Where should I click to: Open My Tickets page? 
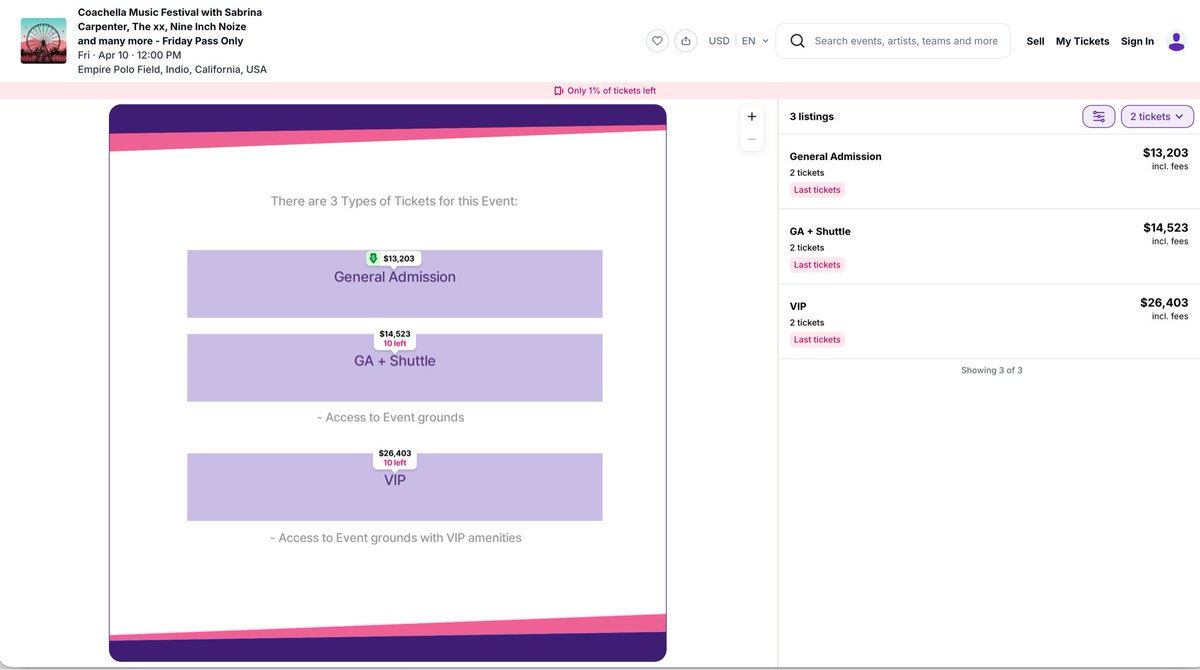pyautogui.click(x=1083, y=41)
